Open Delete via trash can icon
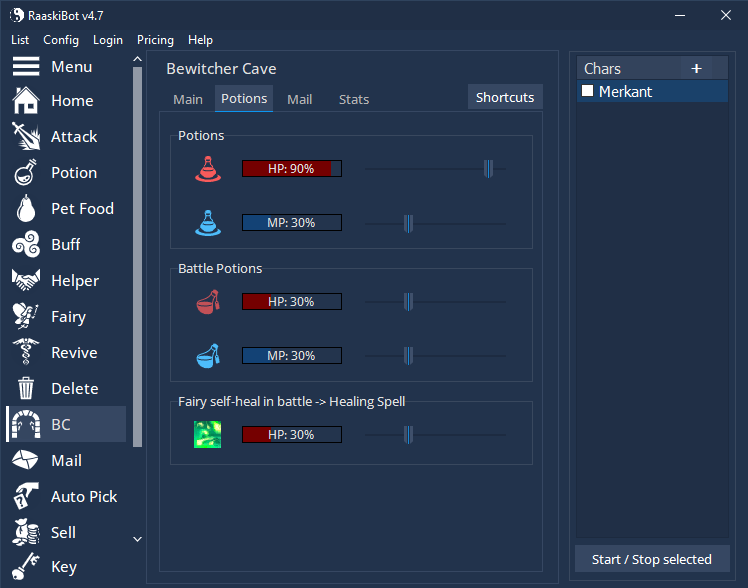Screen dimensions: 748x588 [26, 388]
